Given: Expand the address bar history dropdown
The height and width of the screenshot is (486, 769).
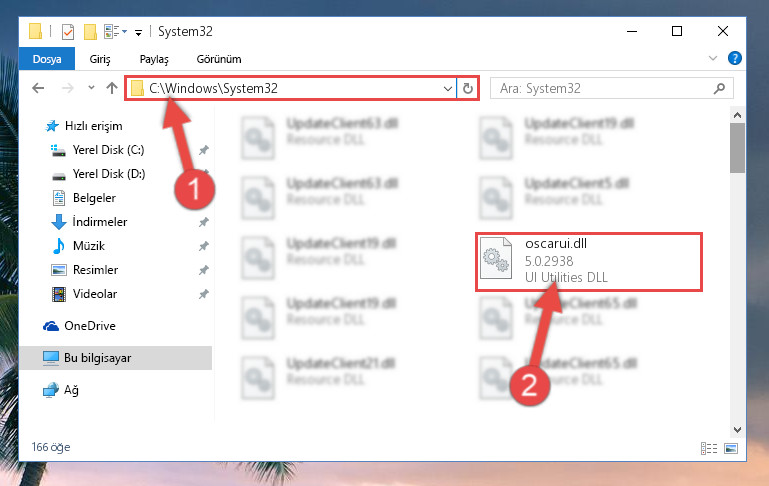Looking at the screenshot, I should click(447, 89).
